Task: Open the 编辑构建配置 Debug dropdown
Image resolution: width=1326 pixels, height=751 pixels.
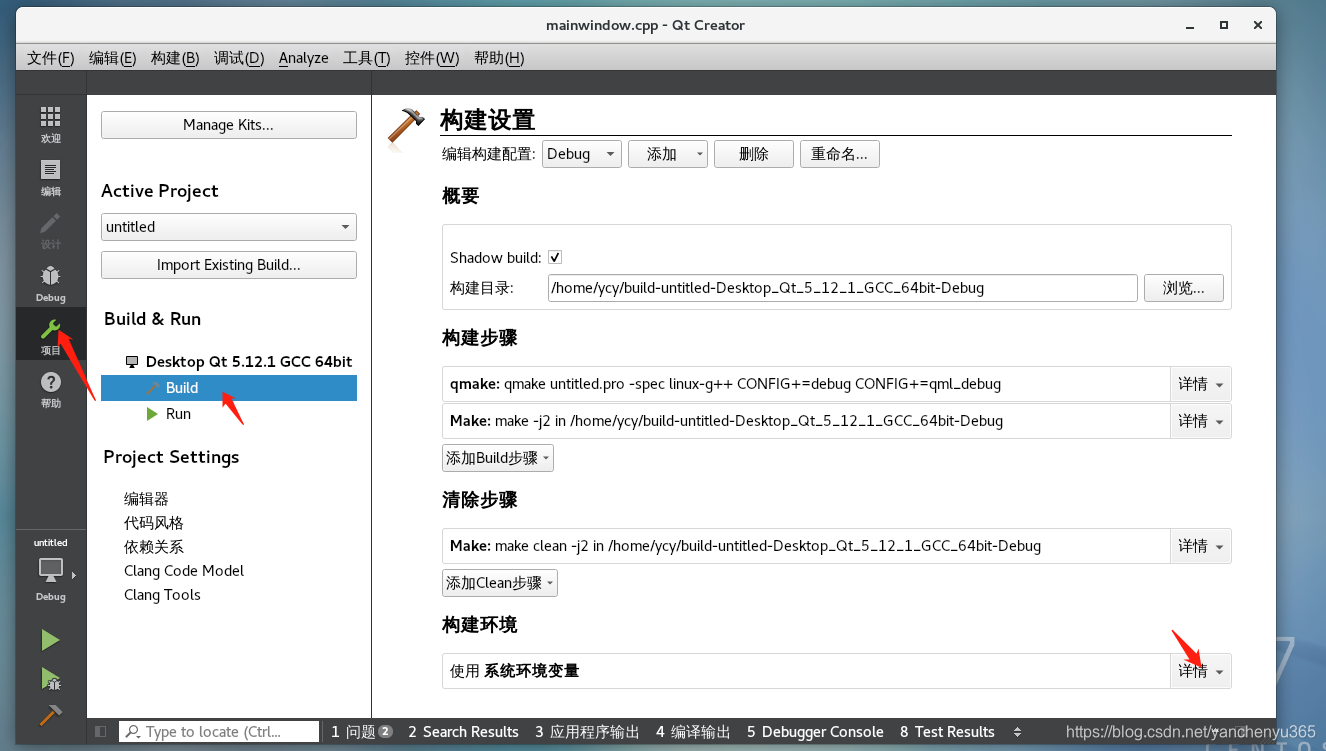Action: (581, 153)
